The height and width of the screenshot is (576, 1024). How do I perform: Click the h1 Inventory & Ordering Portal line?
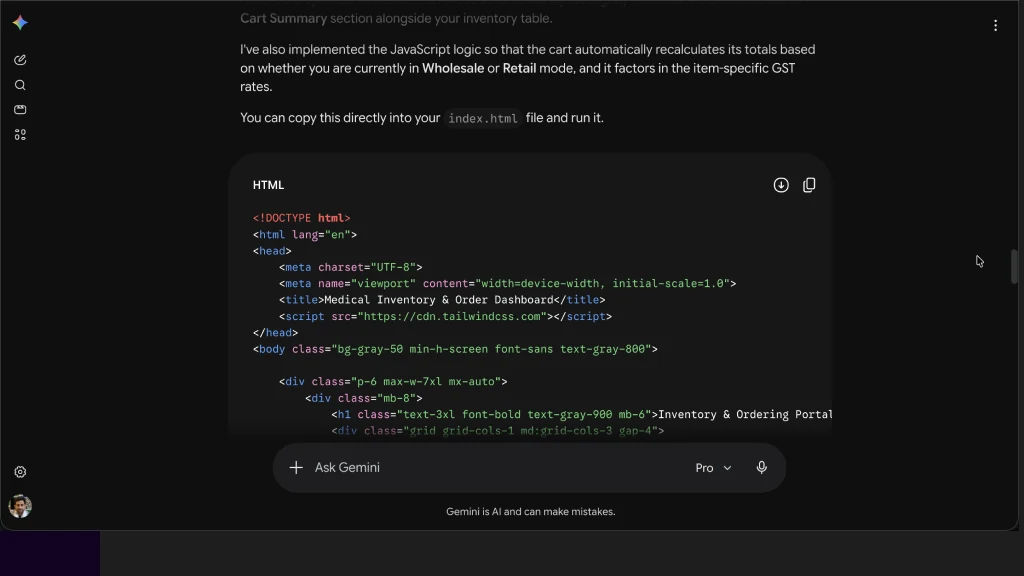click(x=582, y=414)
